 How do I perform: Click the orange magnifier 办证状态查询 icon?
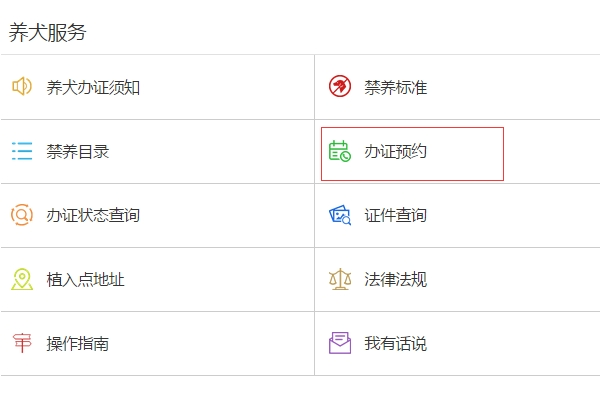[22, 215]
